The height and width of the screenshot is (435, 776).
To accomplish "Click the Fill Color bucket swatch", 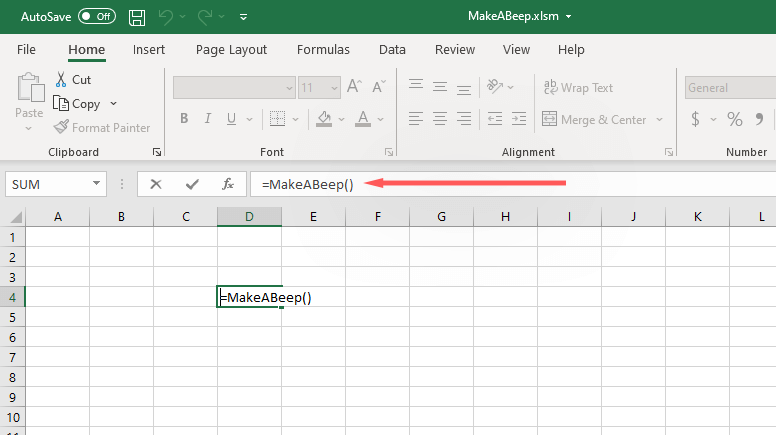I will [x=323, y=119].
